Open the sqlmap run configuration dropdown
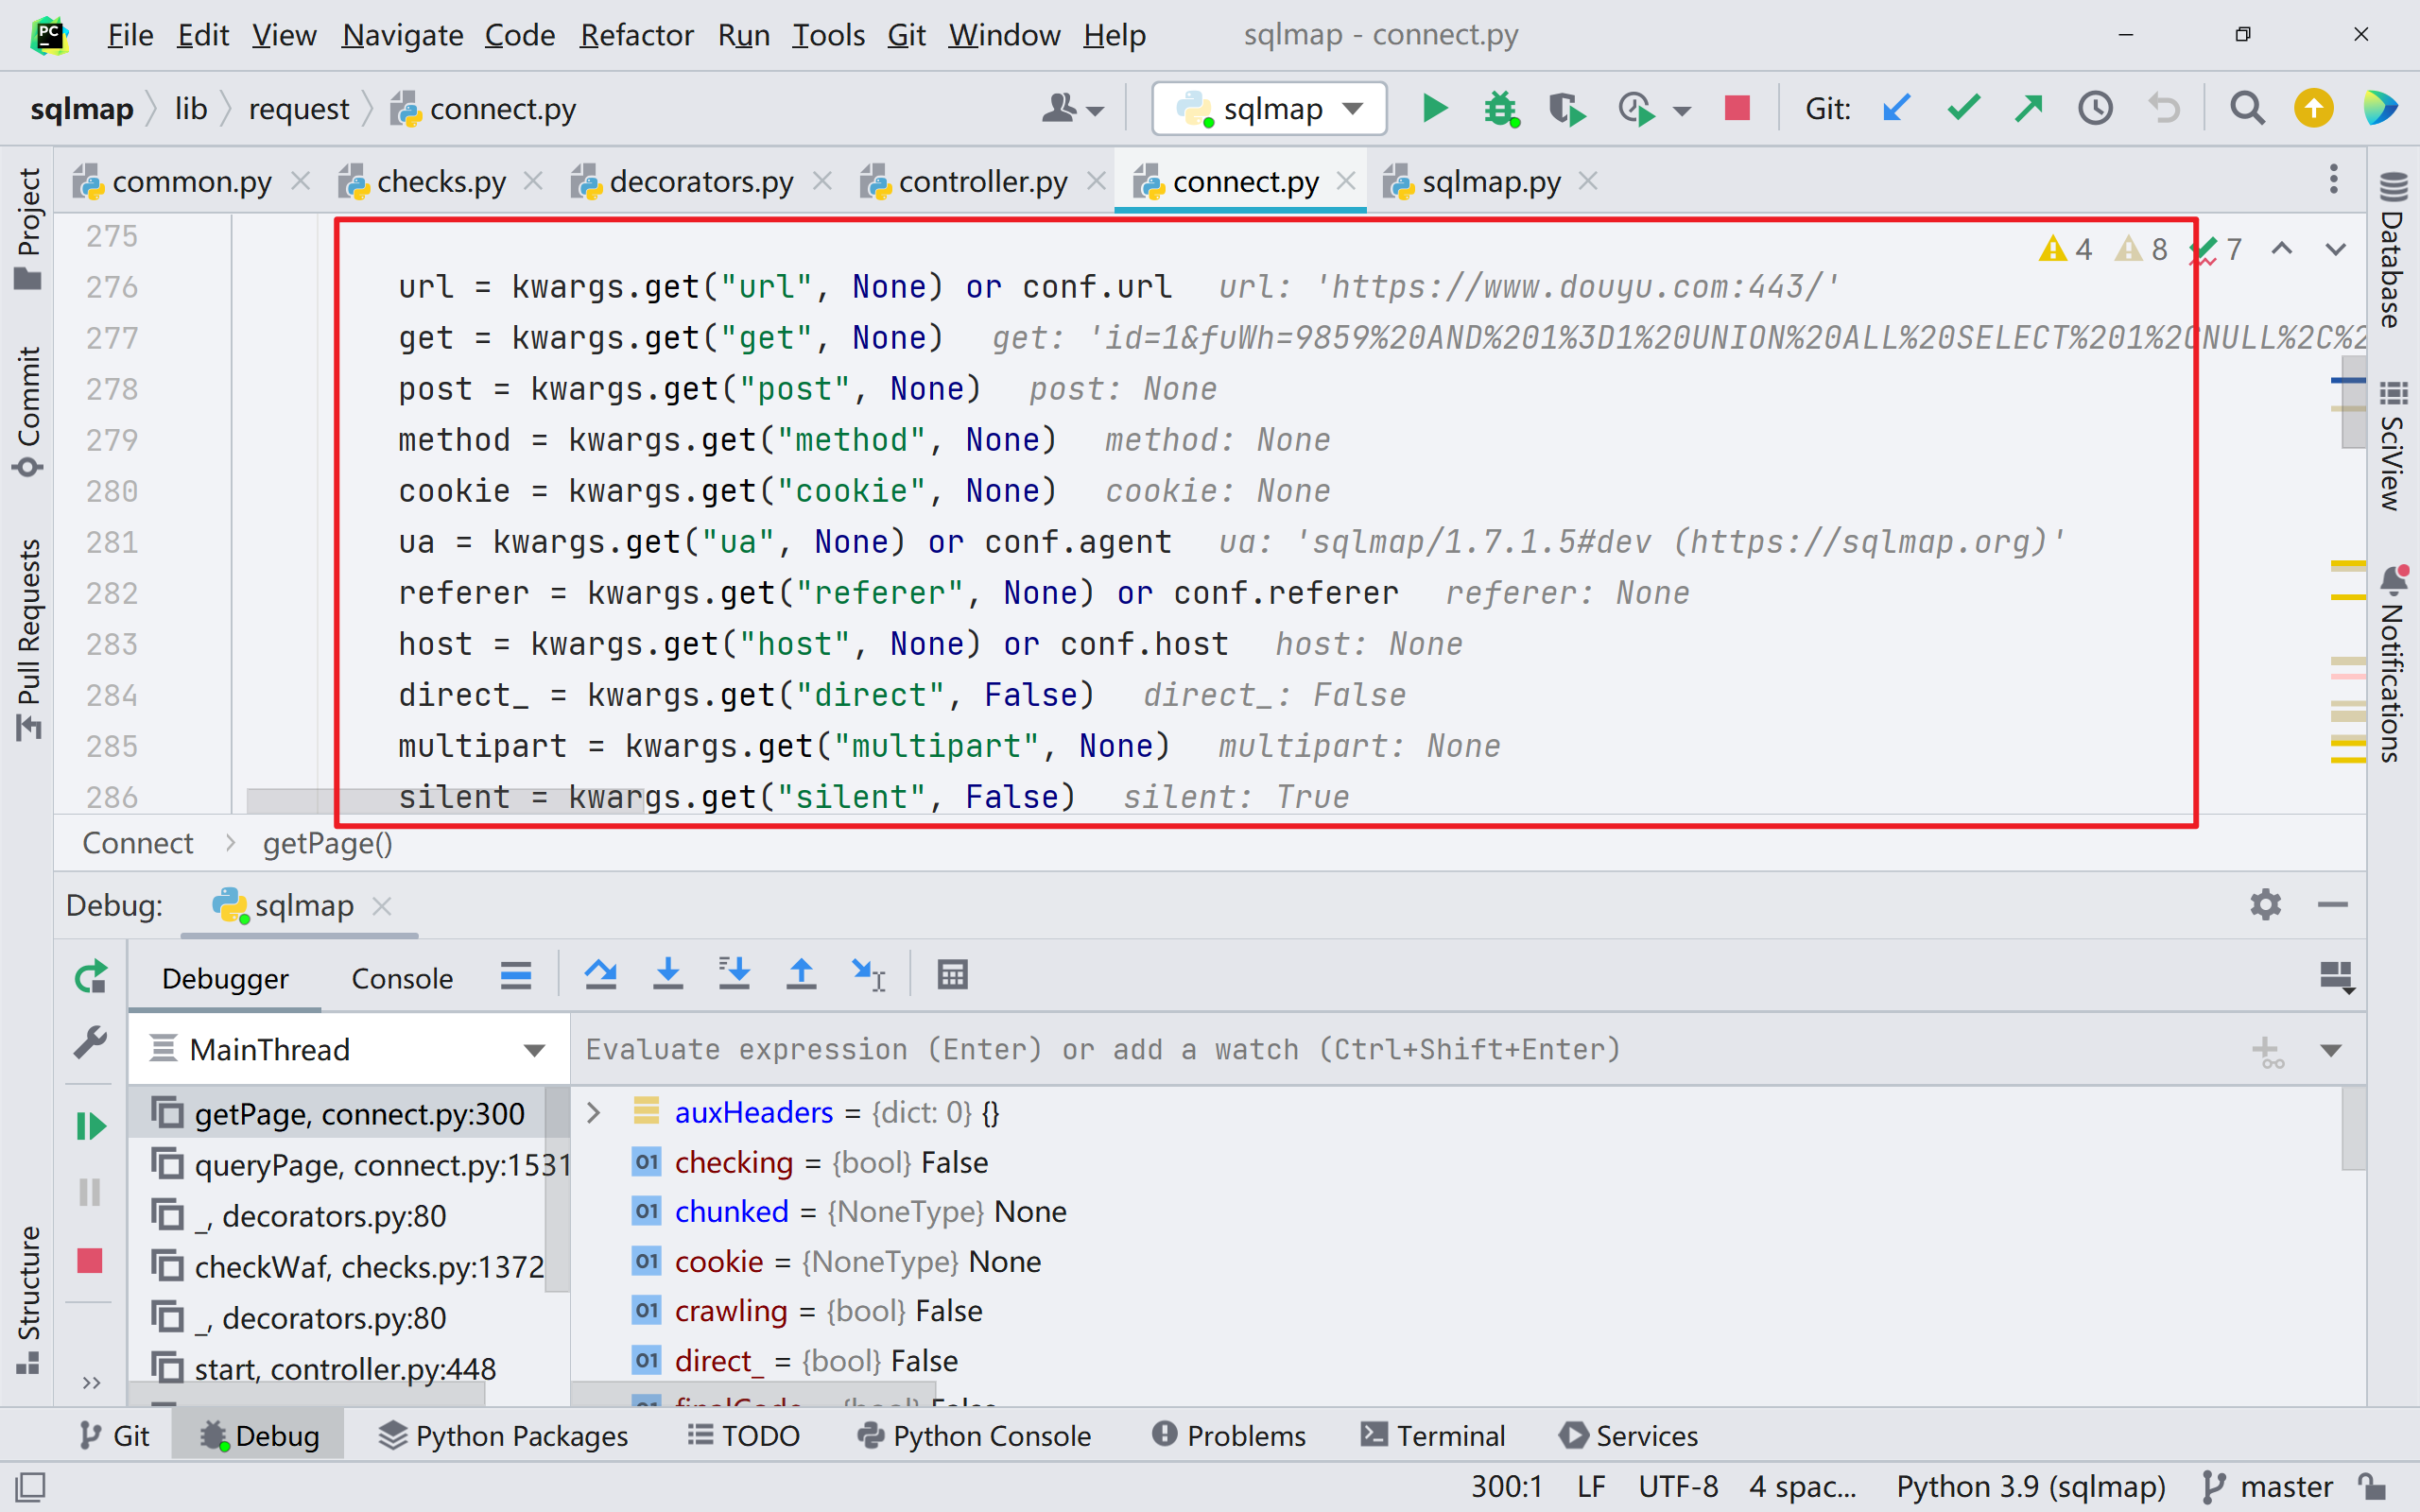The height and width of the screenshot is (1512, 2420). coord(1270,108)
